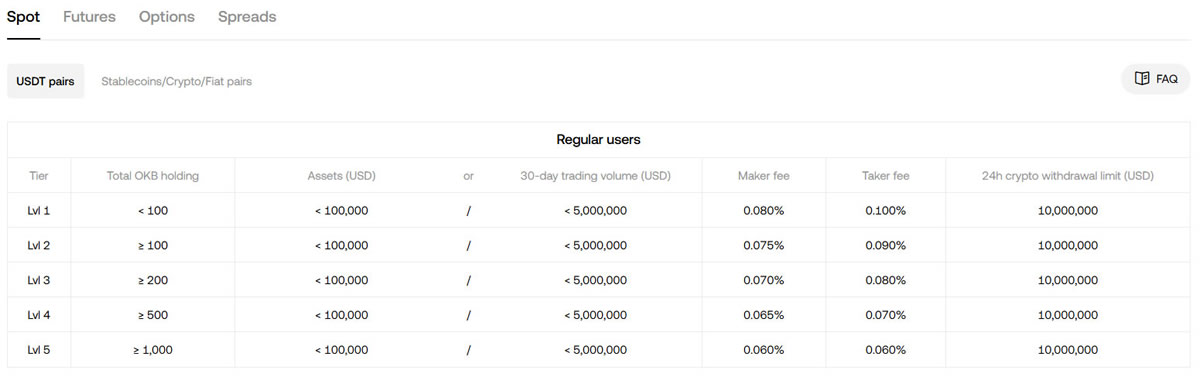Click the 0.075% maker fee value
The height and width of the screenshot is (381, 1200).
click(x=763, y=245)
